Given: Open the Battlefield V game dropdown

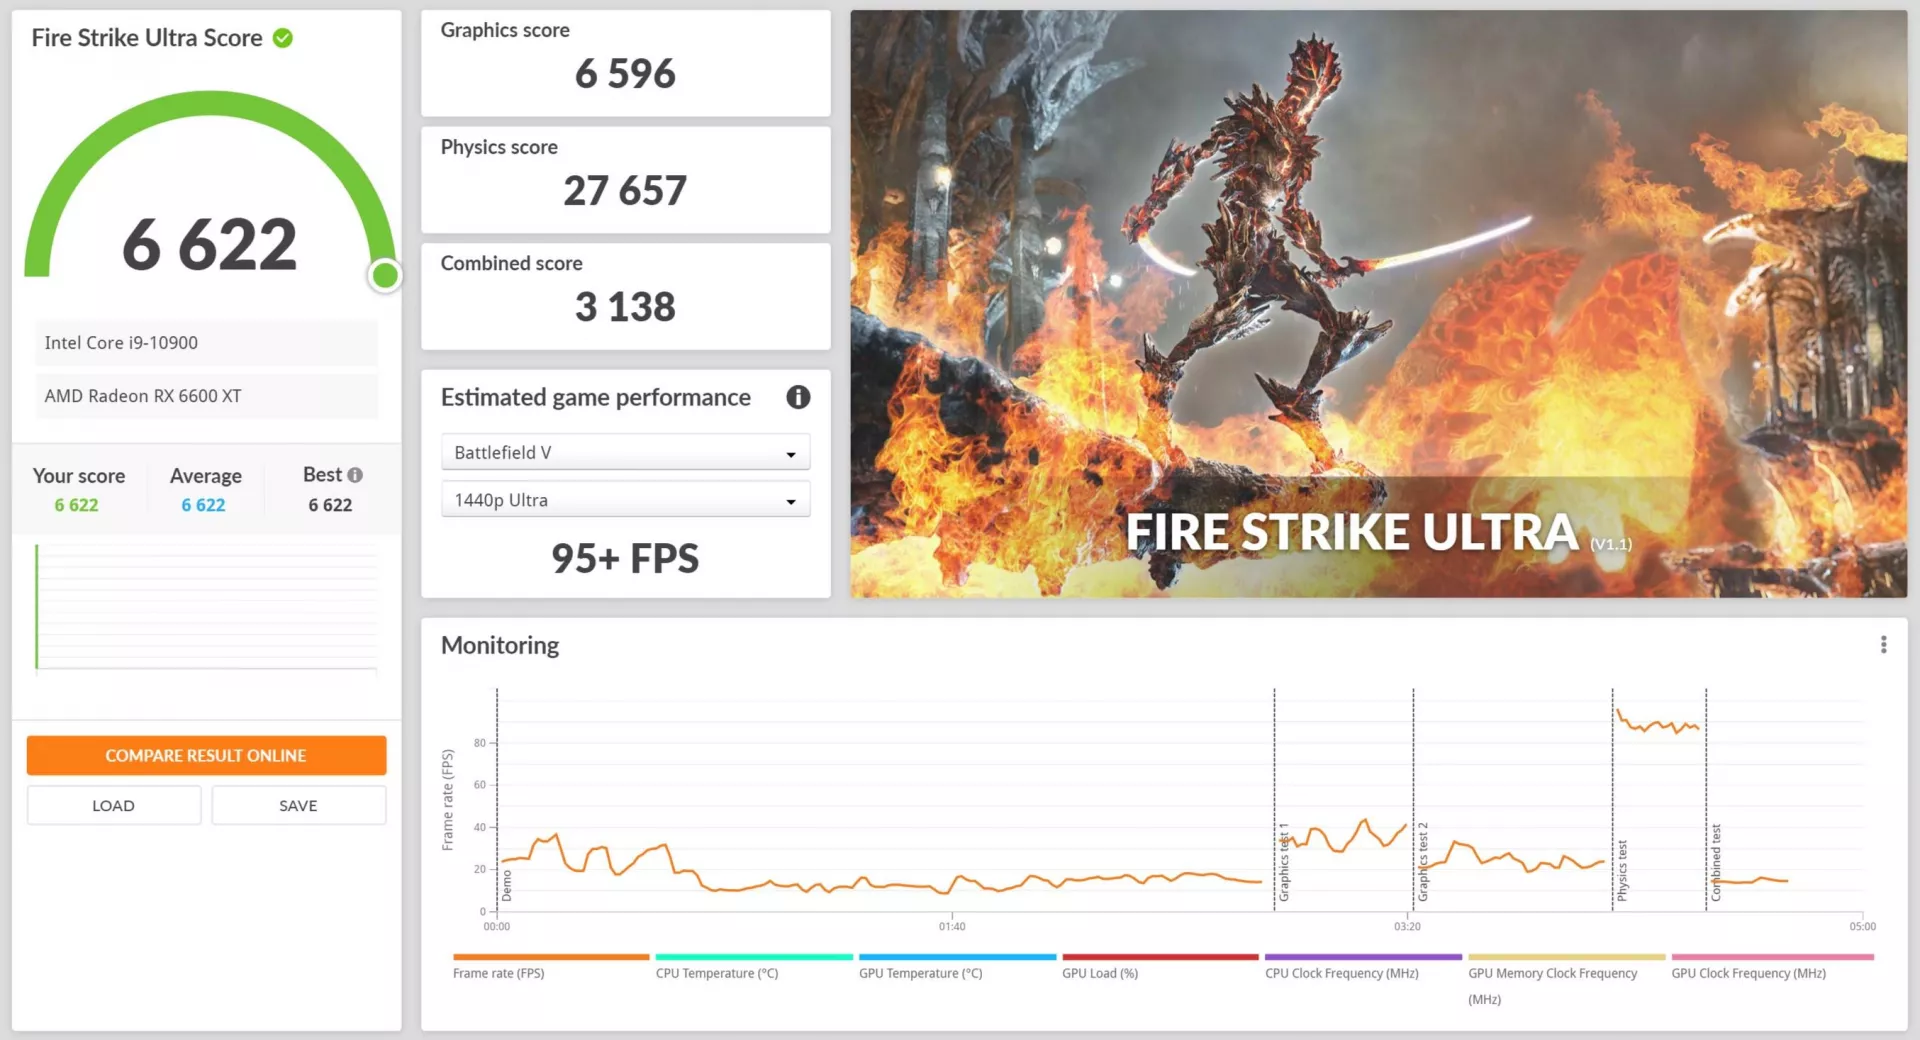Looking at the screenshot, I should pyautogui.click(x=625, y=452).
